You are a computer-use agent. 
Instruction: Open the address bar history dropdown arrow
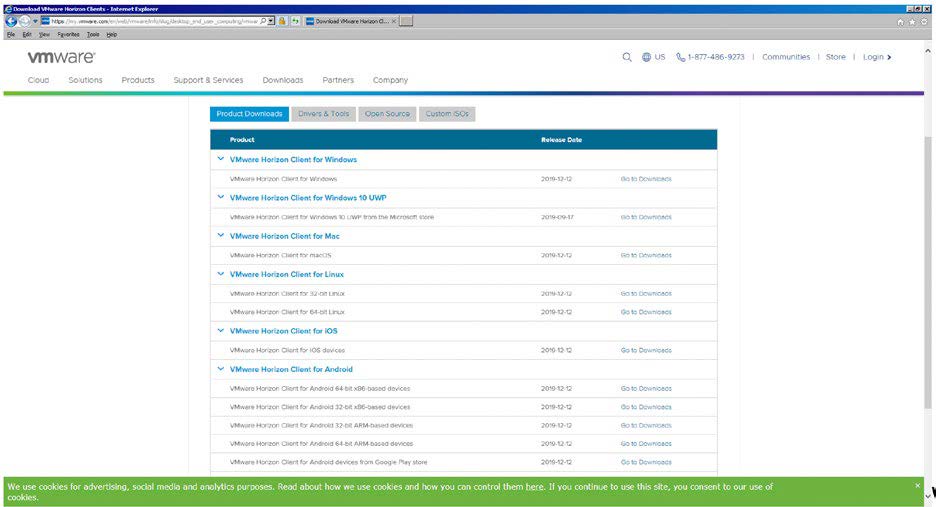271,21
